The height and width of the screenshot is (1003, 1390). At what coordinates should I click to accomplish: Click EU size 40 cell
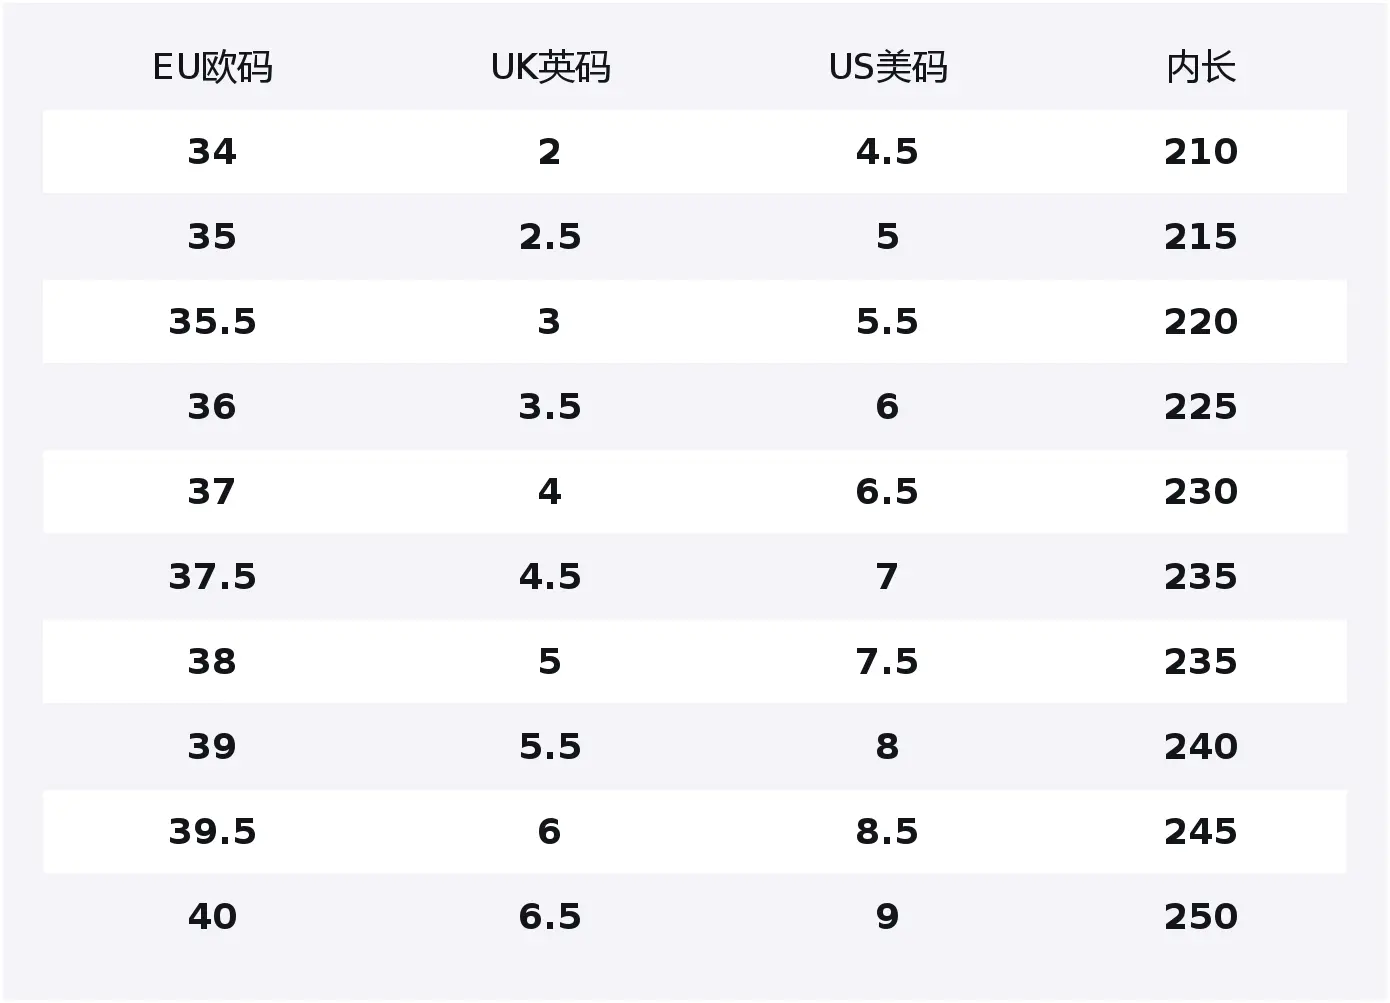[212, 917]
